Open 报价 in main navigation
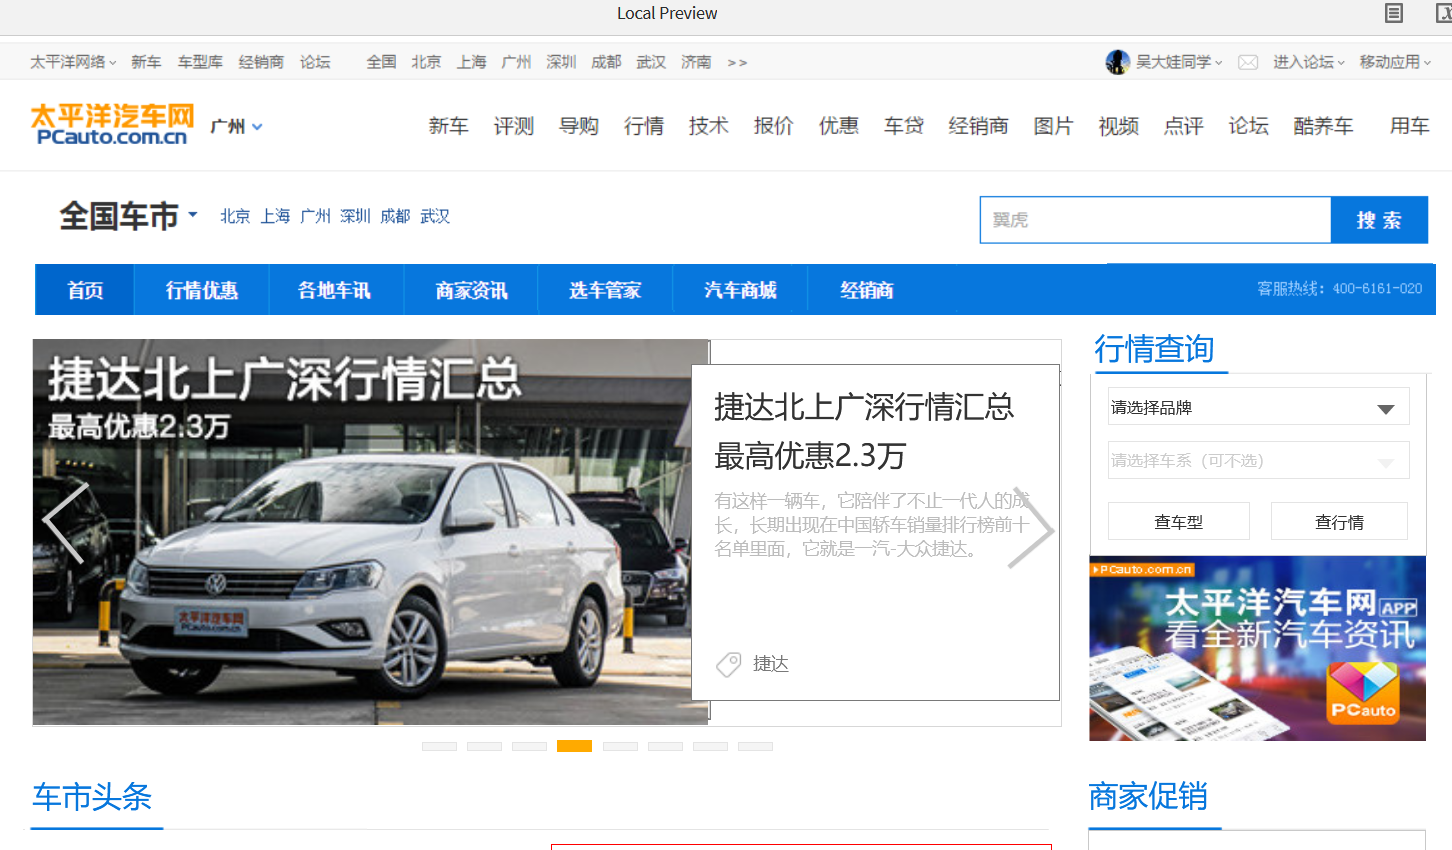This screenshot has height=850, width=1452. point(773,126)
